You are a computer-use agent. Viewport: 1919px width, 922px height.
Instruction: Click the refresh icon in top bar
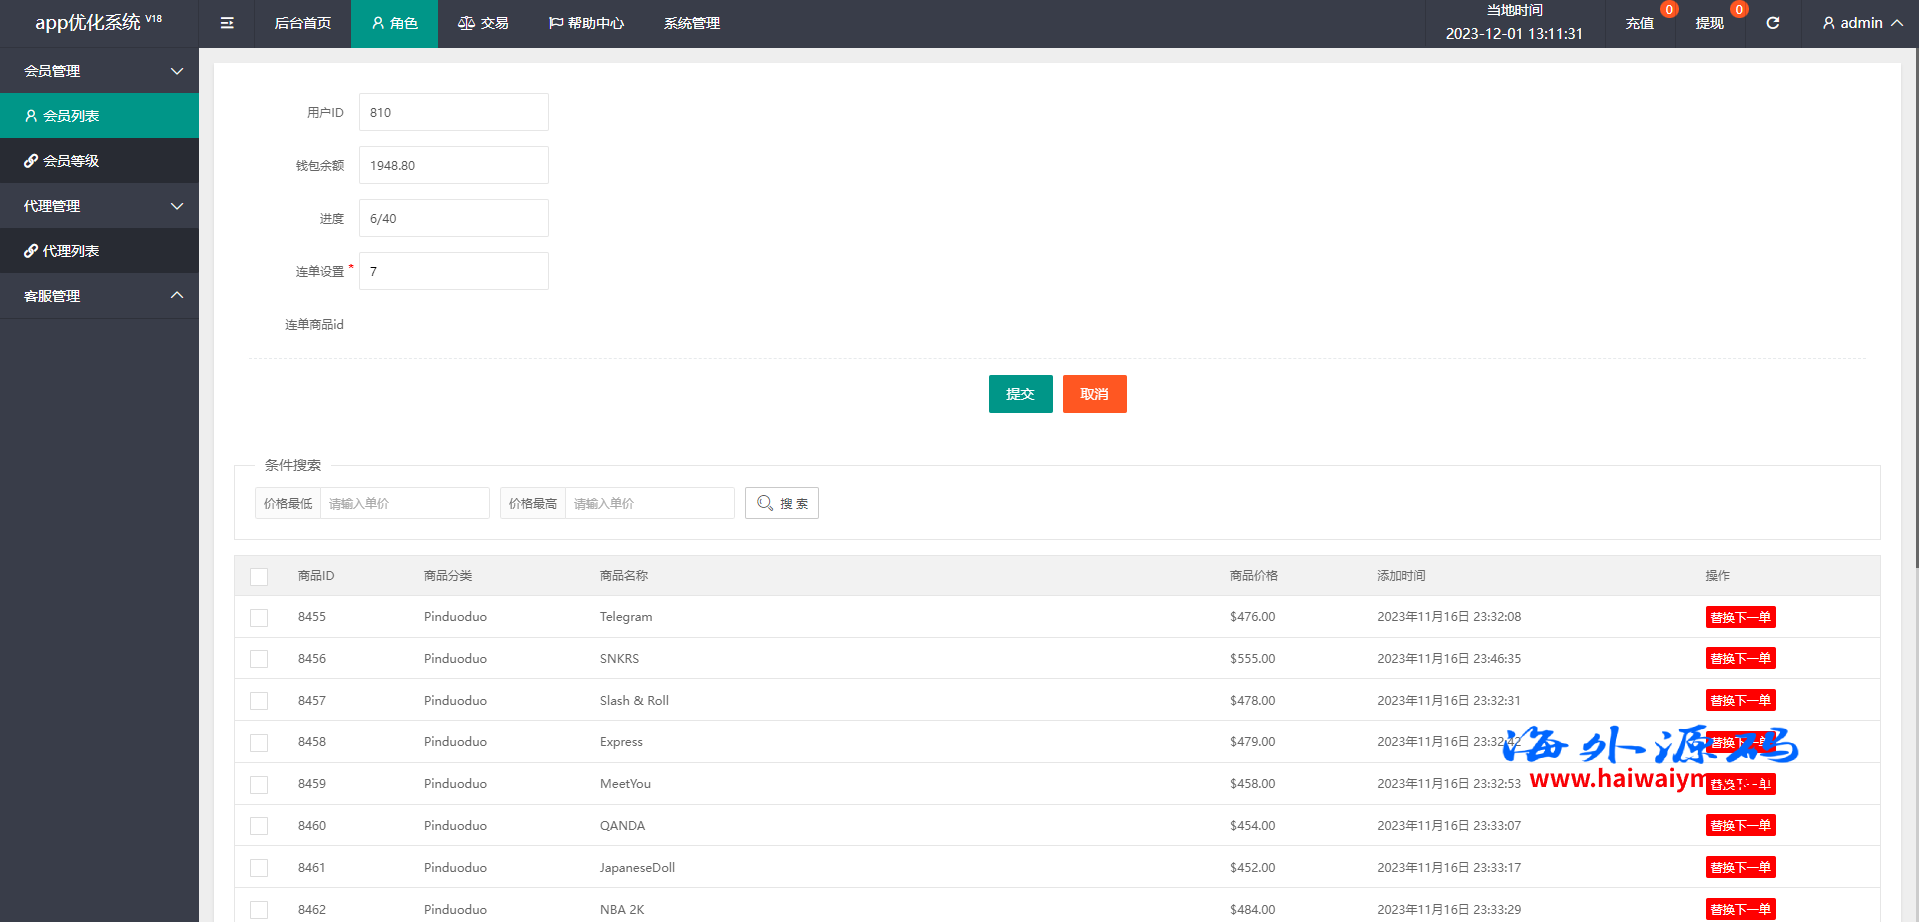1772,23
